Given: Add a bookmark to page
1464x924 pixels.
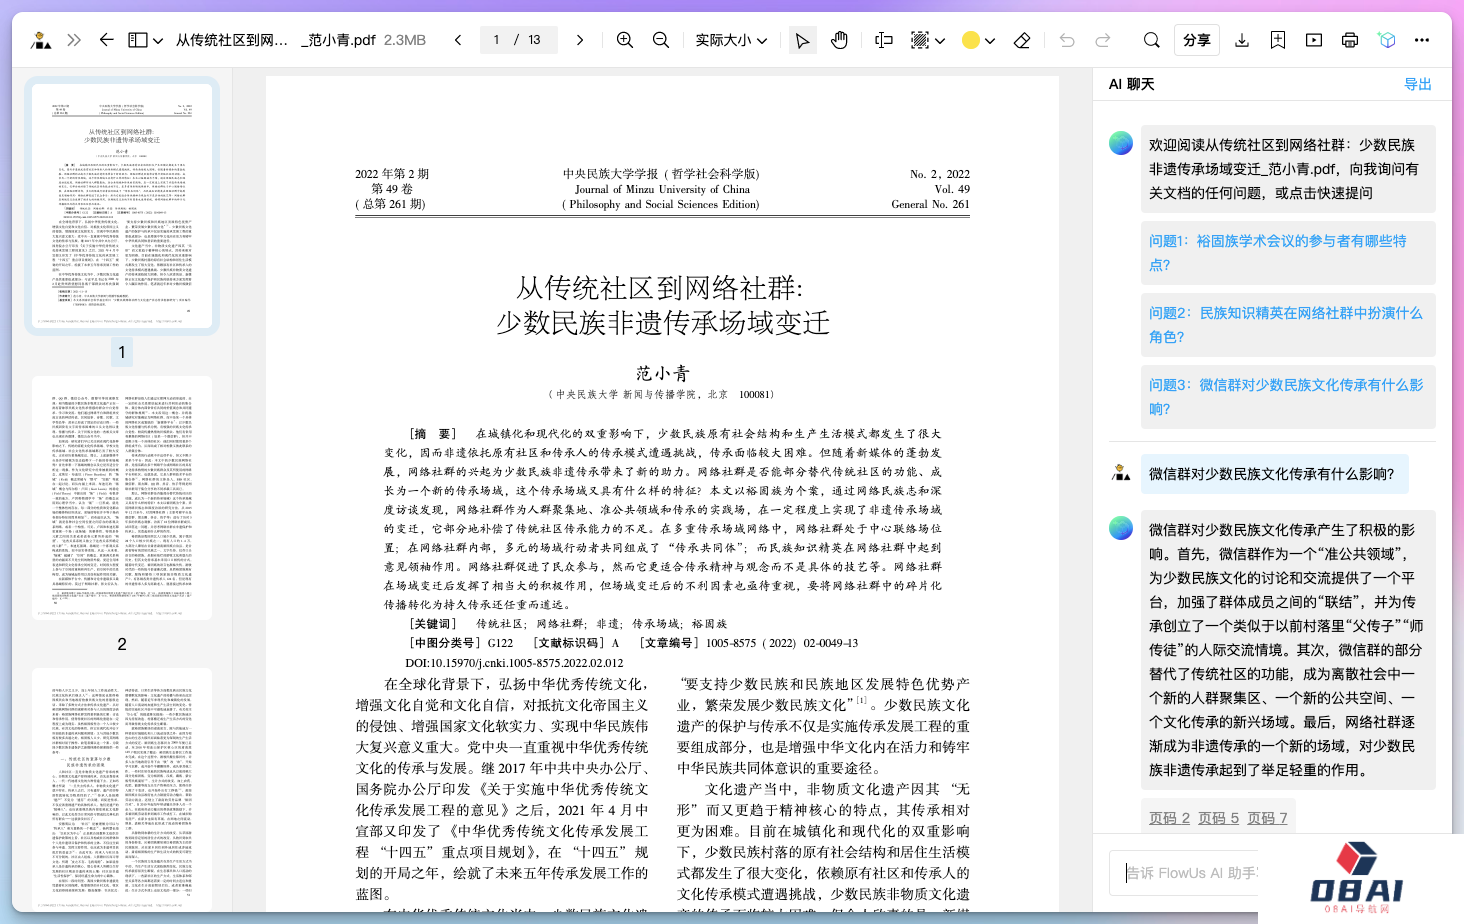Looking at the screenshot, I should tap(1278, 40).
